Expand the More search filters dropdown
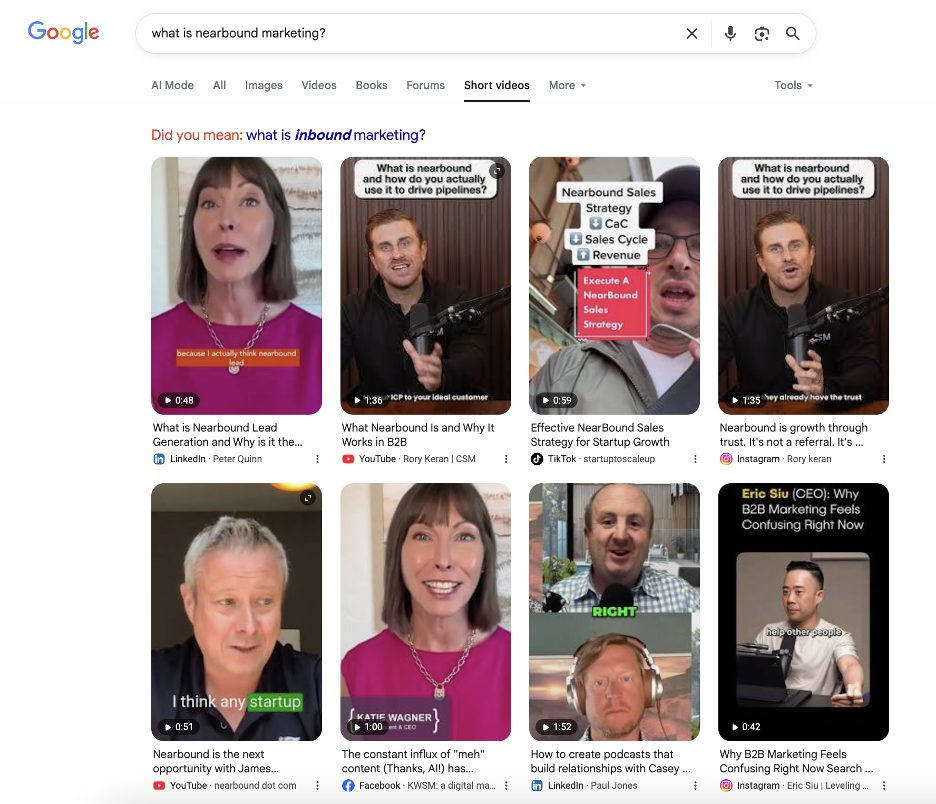Screen dimensions: 936x804 coord(567,86)
